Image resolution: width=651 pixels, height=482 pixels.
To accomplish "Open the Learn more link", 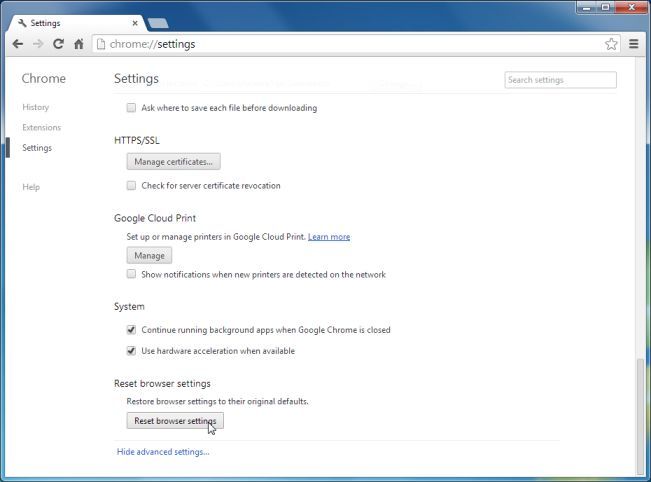I will (329, 237).
